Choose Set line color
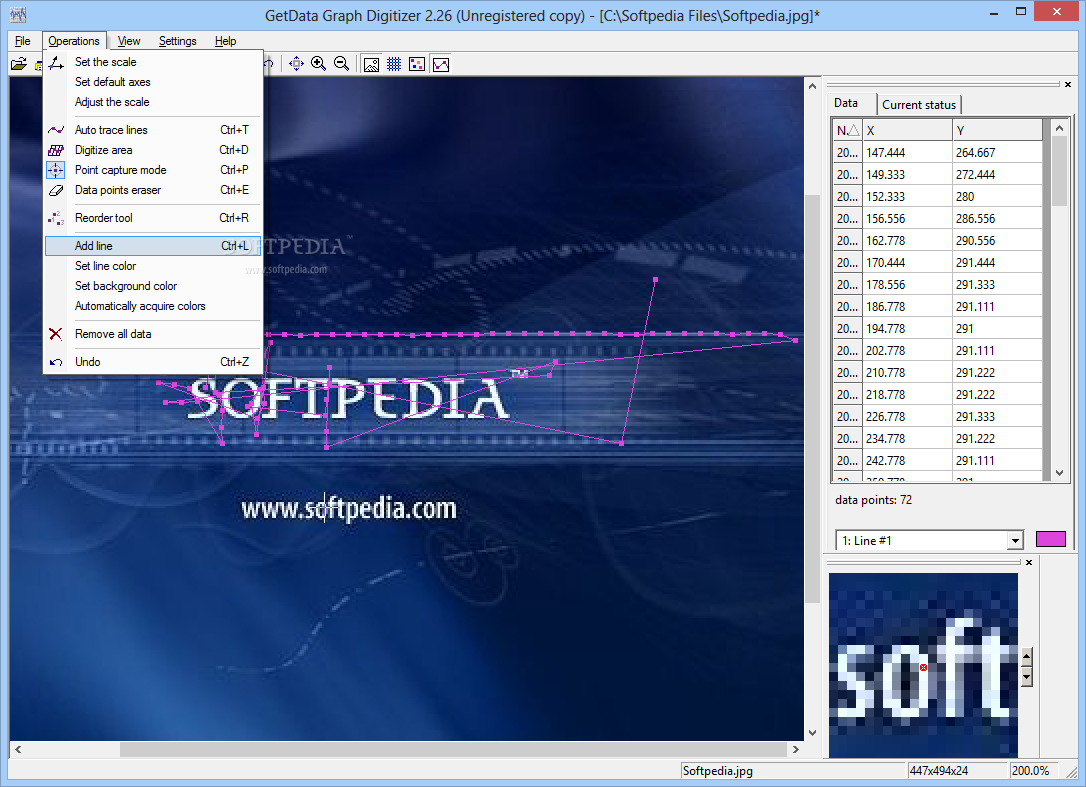This screenshot has height=787, width=1086. click(153, 266)
